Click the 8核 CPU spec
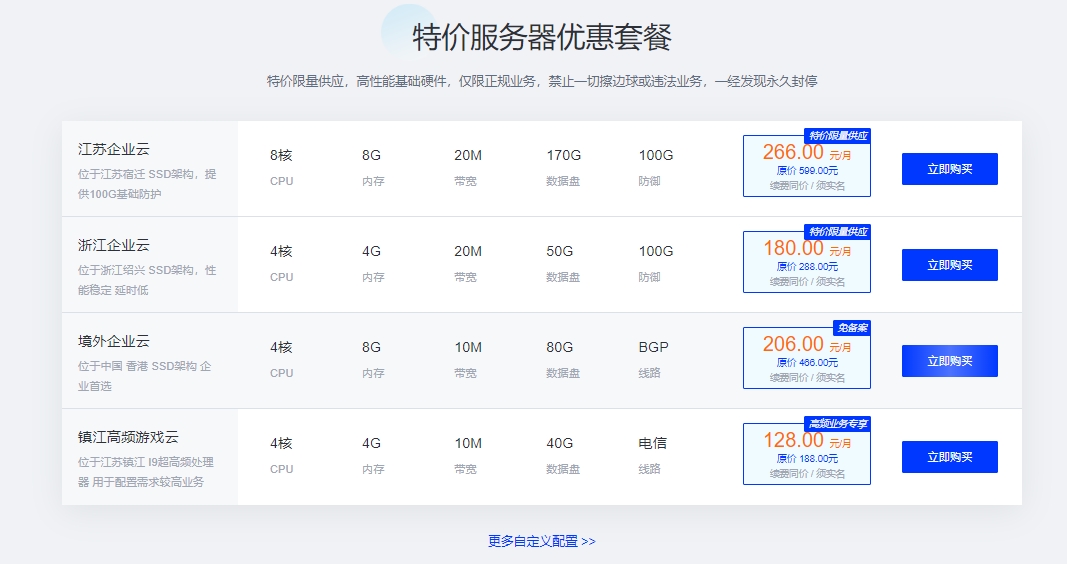Image resolution: width=1067 pixels, height=564 pixels. tap(281, 156)
